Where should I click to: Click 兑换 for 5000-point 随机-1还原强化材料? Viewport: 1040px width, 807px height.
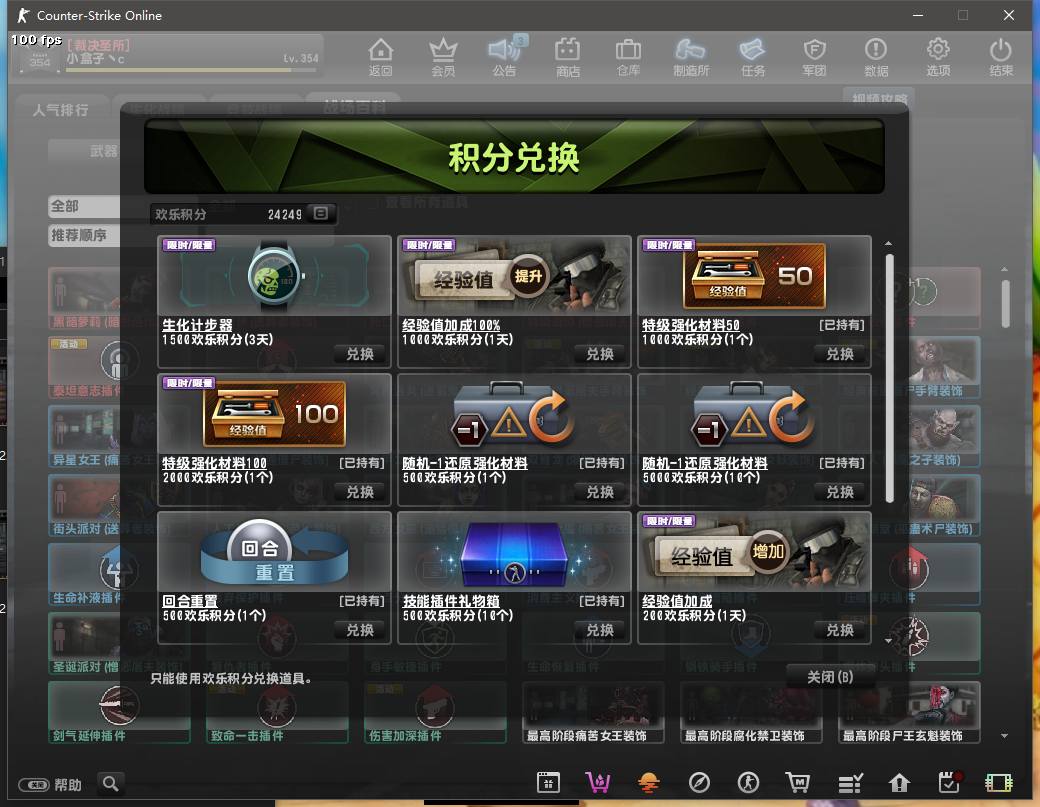pyautogui.click(x=840, y=492)
